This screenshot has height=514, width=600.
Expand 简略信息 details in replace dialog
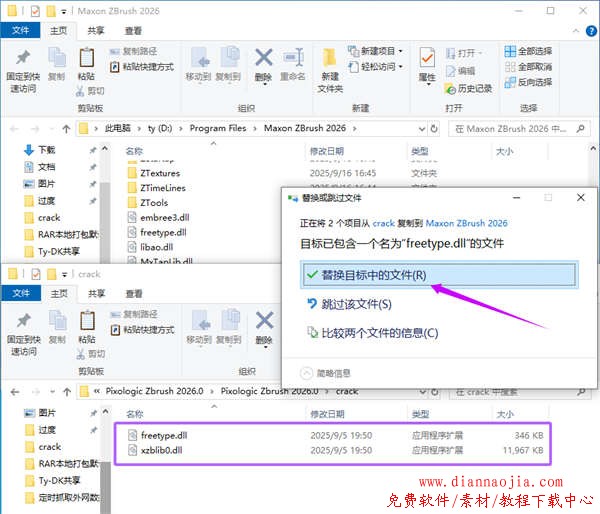[328, 373]
